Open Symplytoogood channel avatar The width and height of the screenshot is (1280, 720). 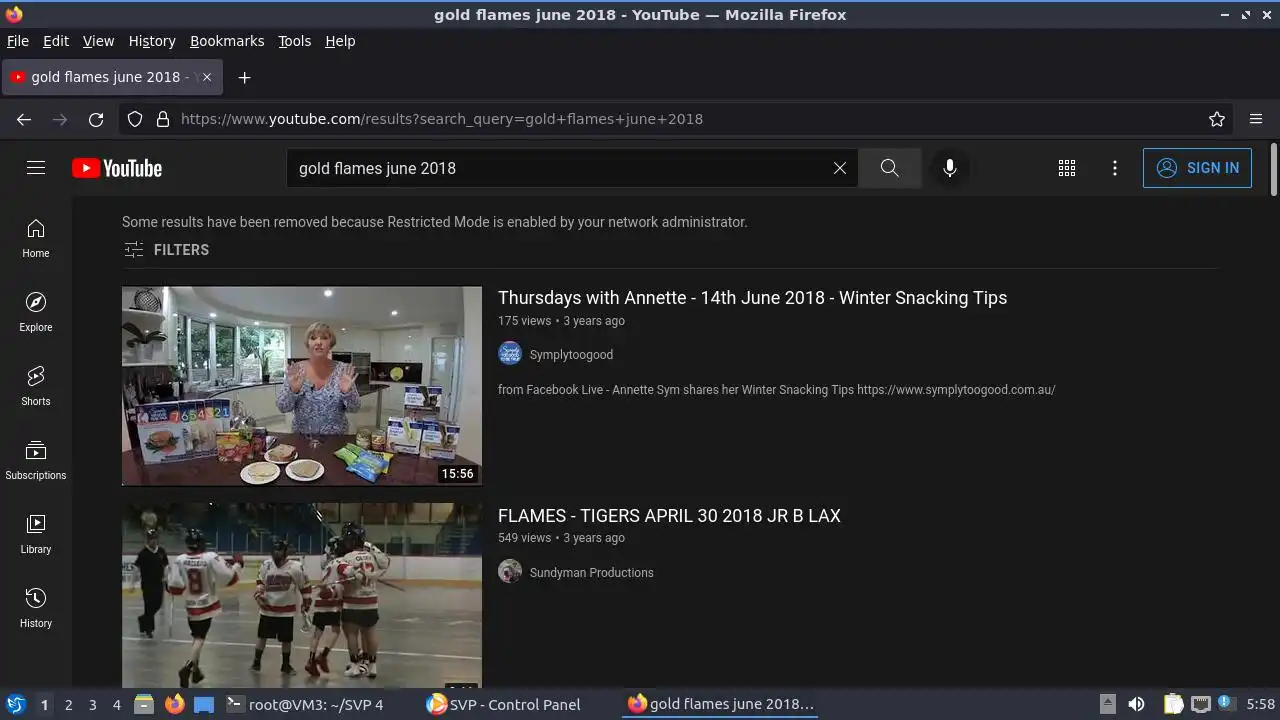[510, 354]
